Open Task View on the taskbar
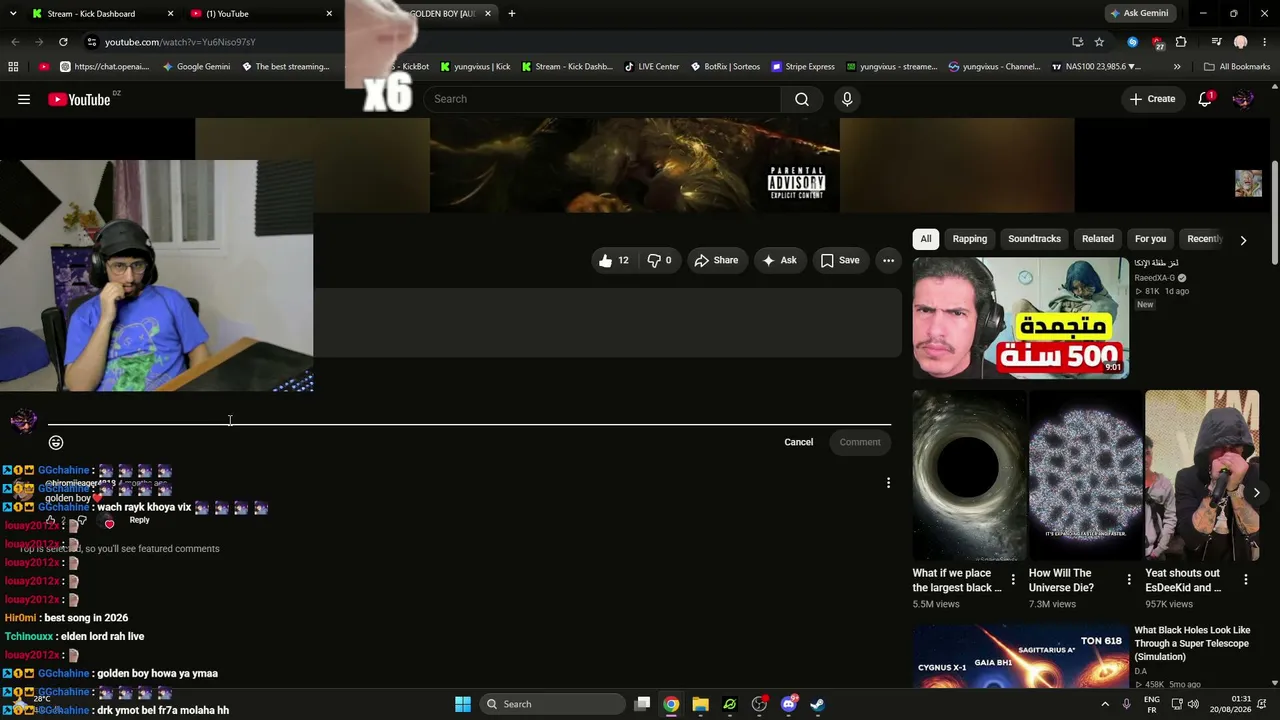1280x720 pixels. (642, 704)
